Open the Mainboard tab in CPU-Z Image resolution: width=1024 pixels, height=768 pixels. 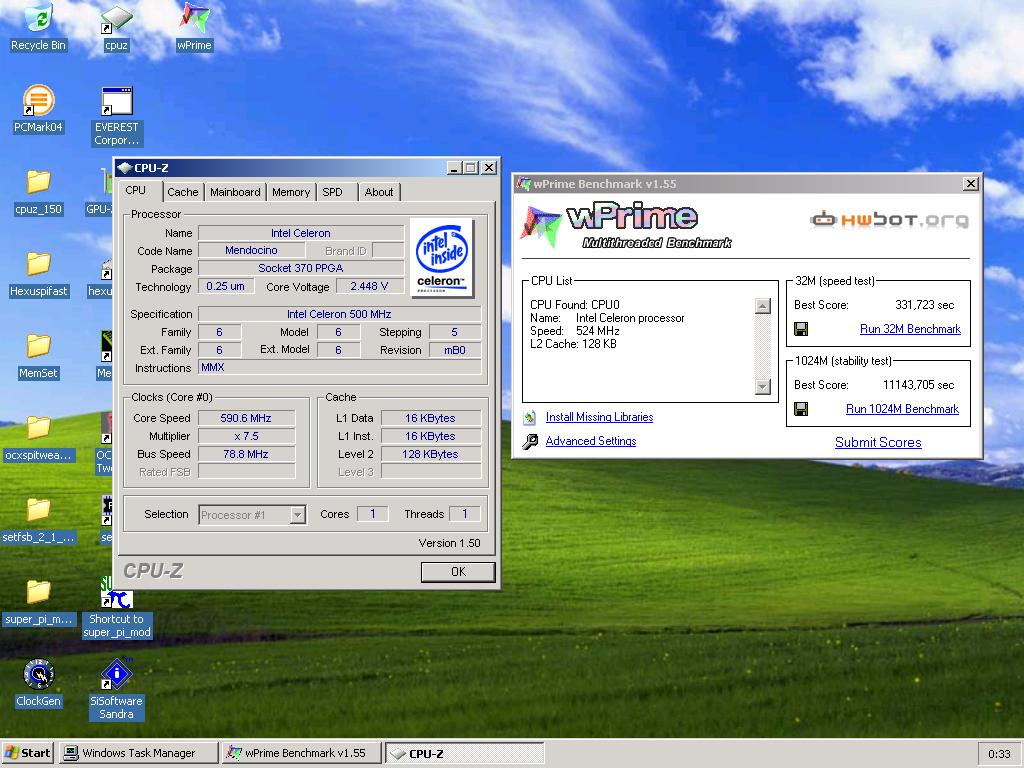[x=235, y=192]
